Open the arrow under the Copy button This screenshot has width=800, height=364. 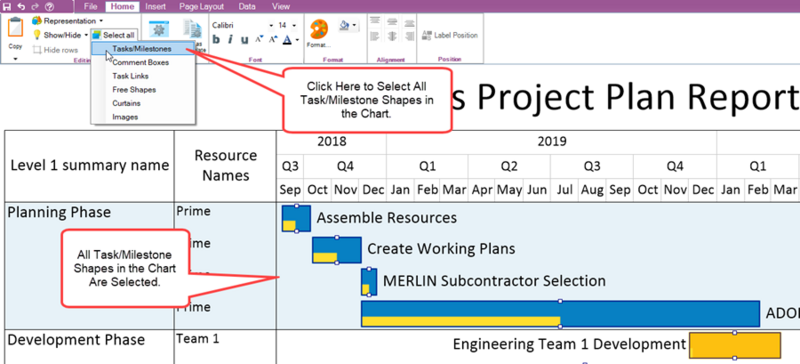pyautogui.click(x=15, y=59)
